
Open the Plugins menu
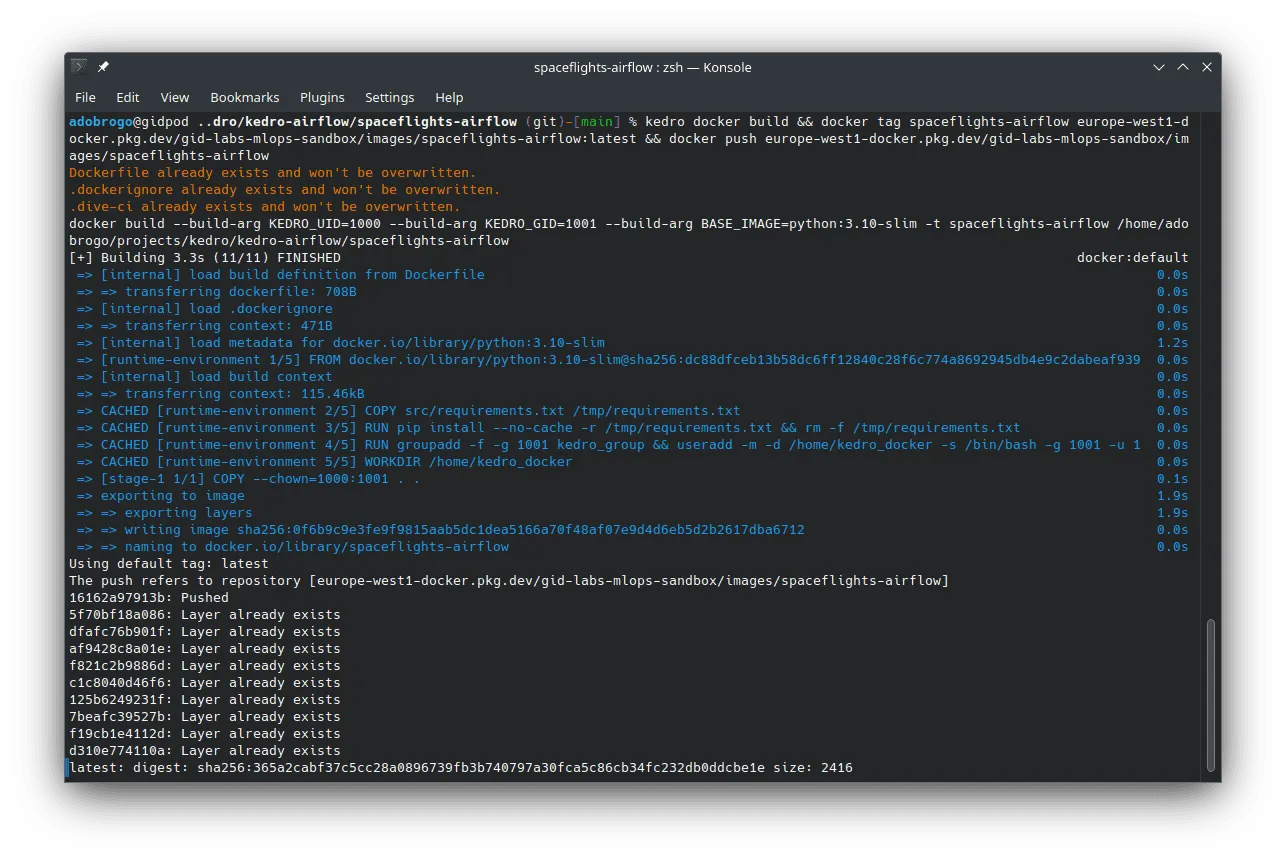coord(322,97)
